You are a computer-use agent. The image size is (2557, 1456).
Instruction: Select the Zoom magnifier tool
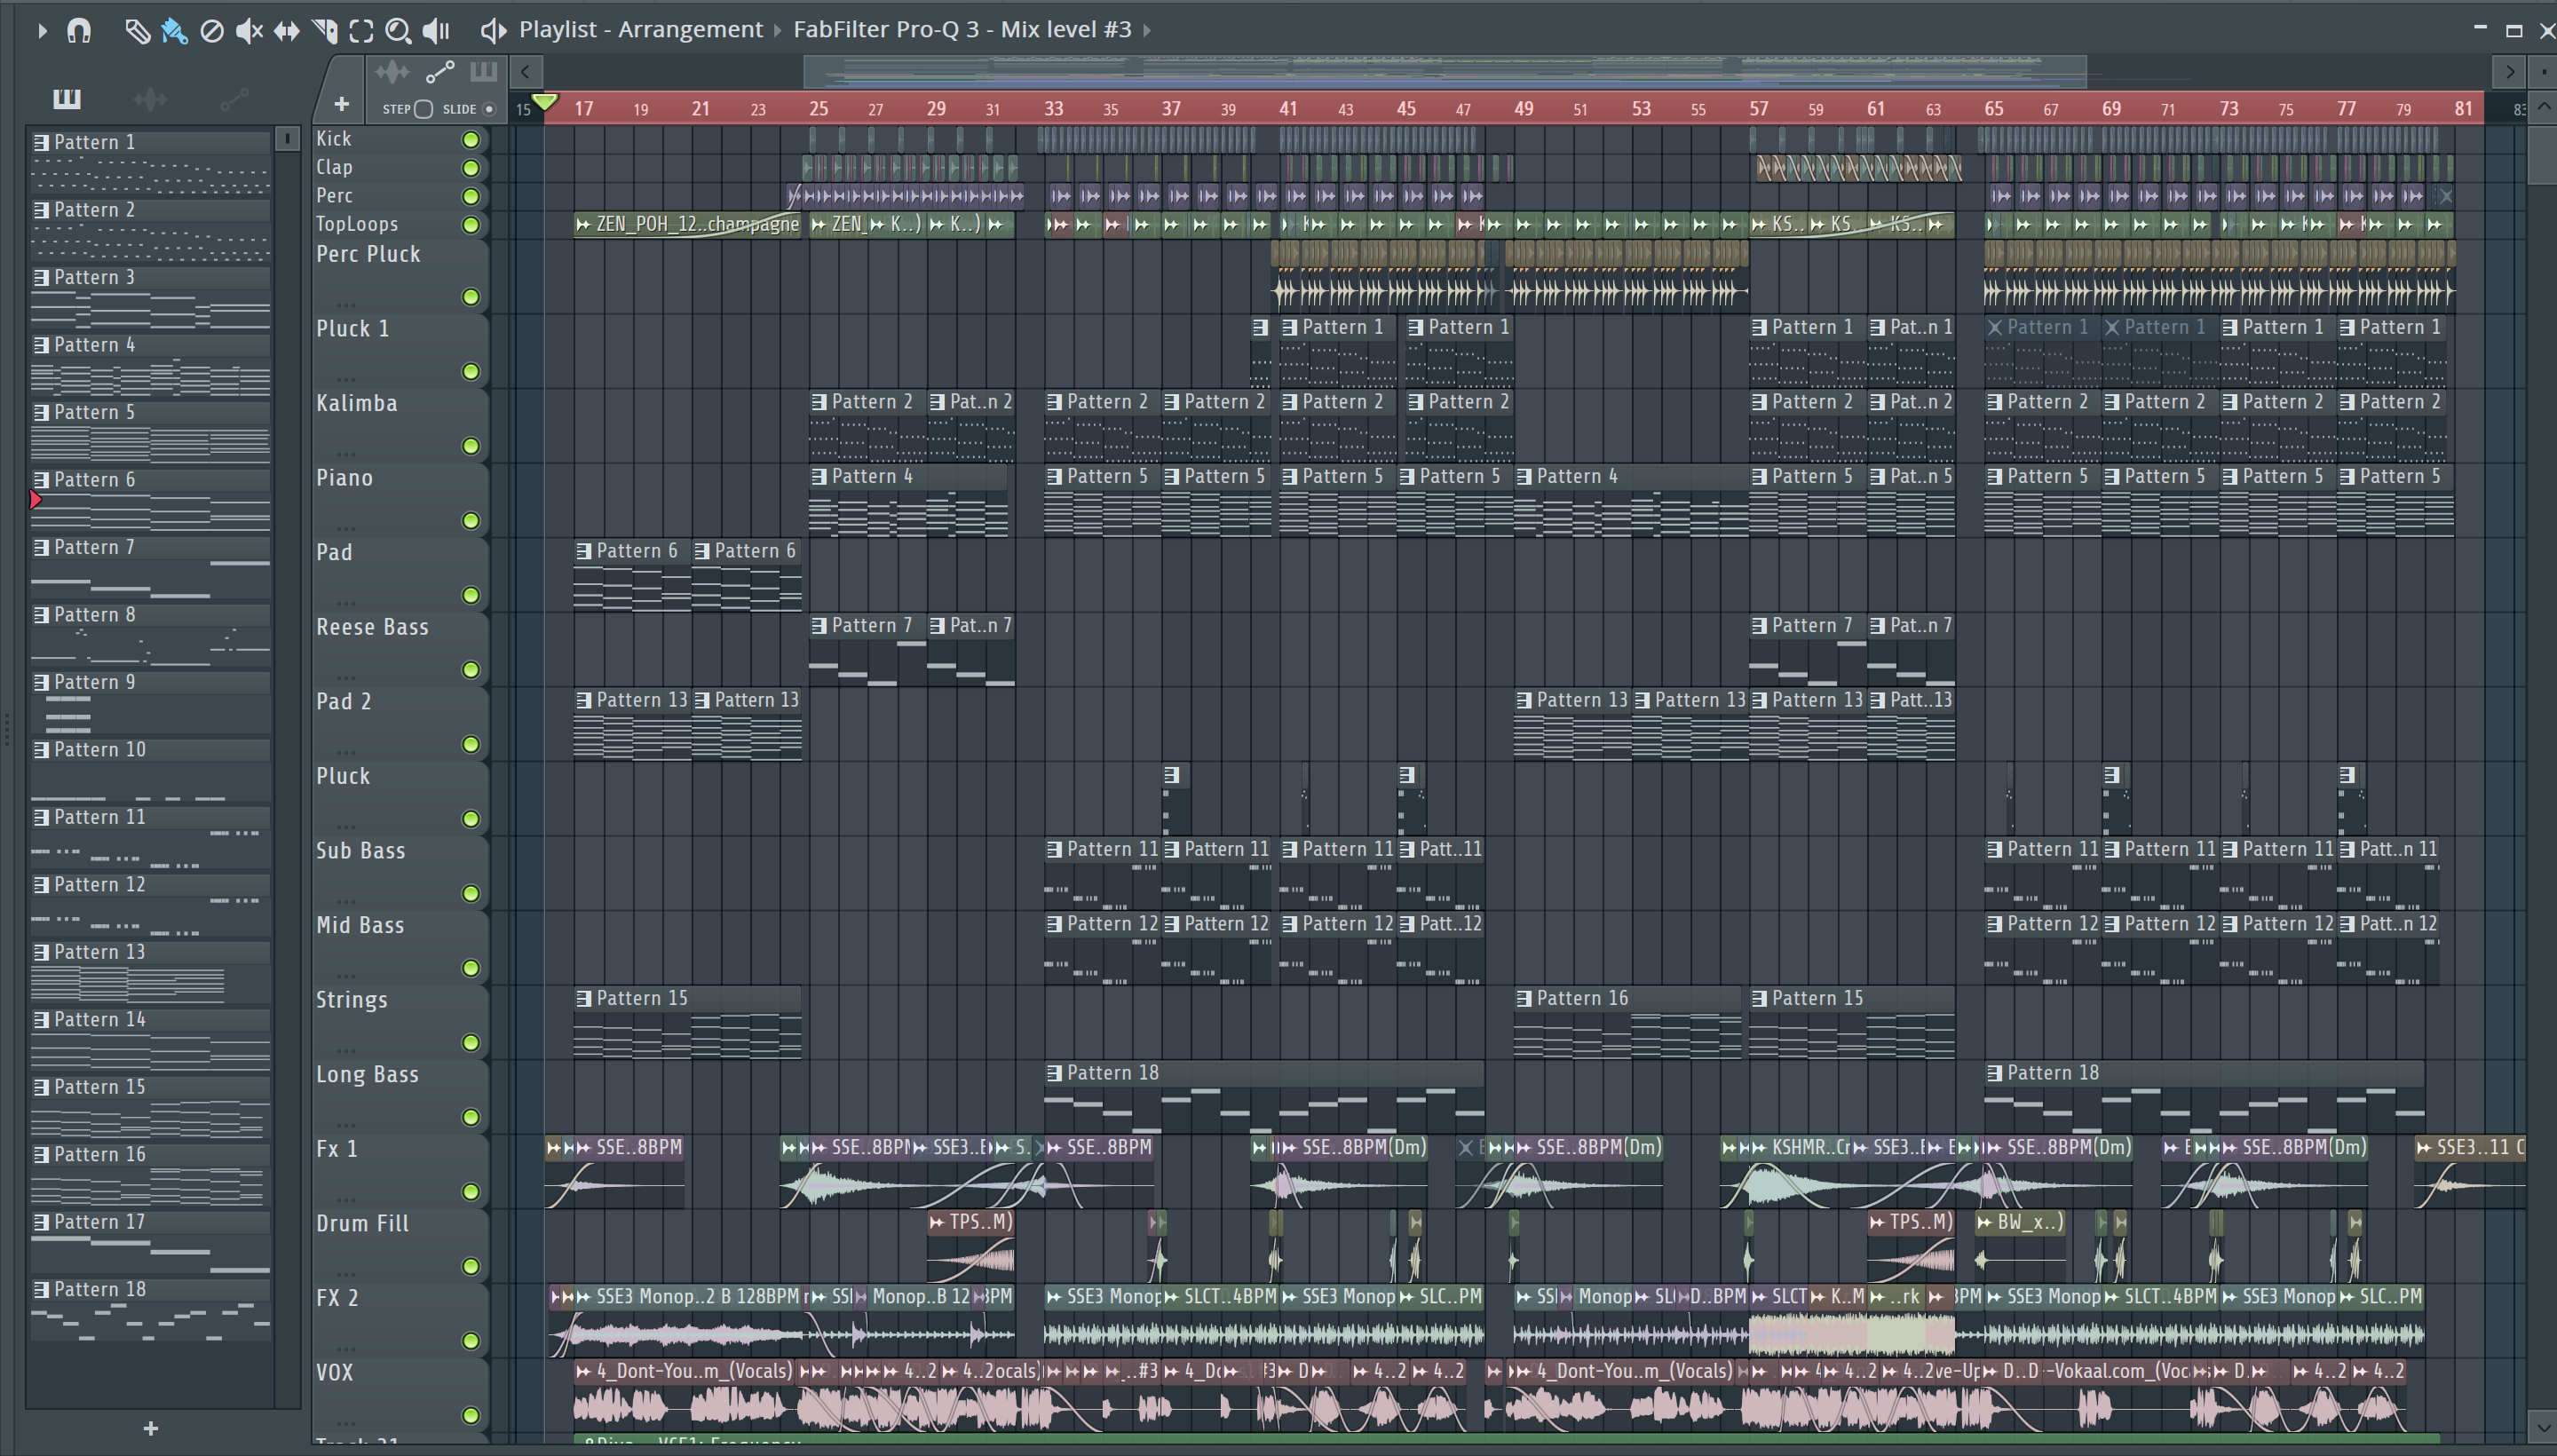(x=398, y=31)
